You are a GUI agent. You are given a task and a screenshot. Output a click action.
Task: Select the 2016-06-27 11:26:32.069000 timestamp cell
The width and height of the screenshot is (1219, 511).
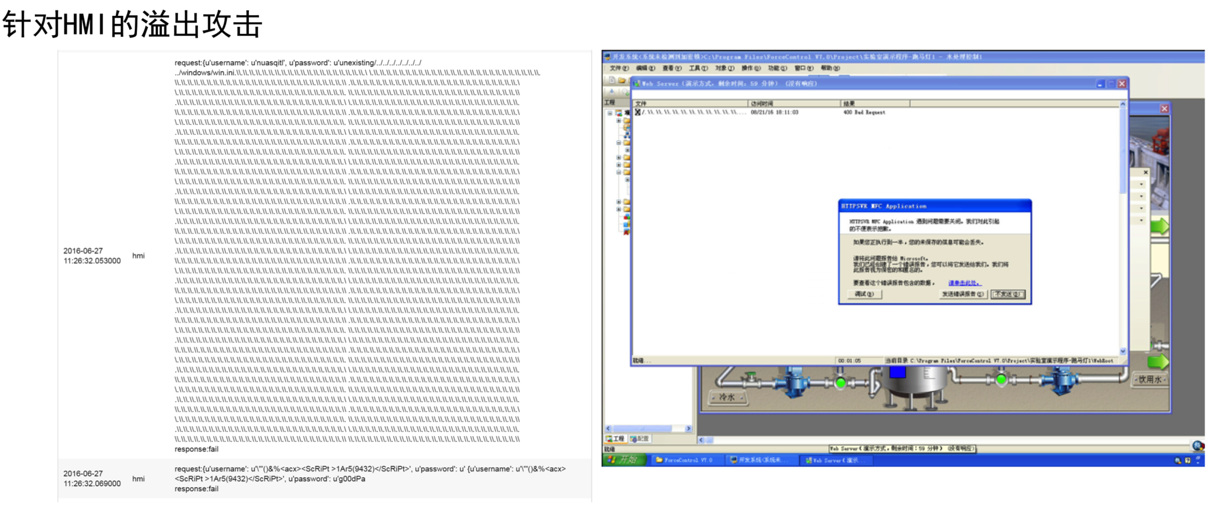(92, 478)
